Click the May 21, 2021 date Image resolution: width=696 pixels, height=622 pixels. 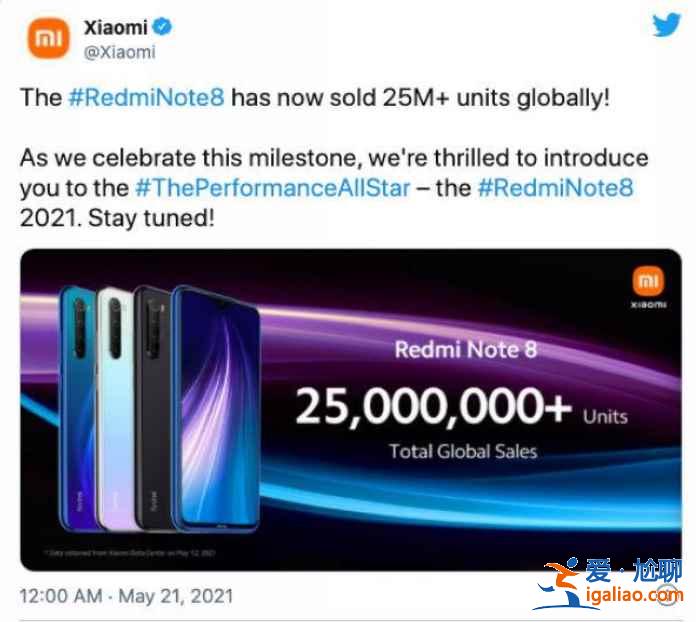[x=176, y=596]
